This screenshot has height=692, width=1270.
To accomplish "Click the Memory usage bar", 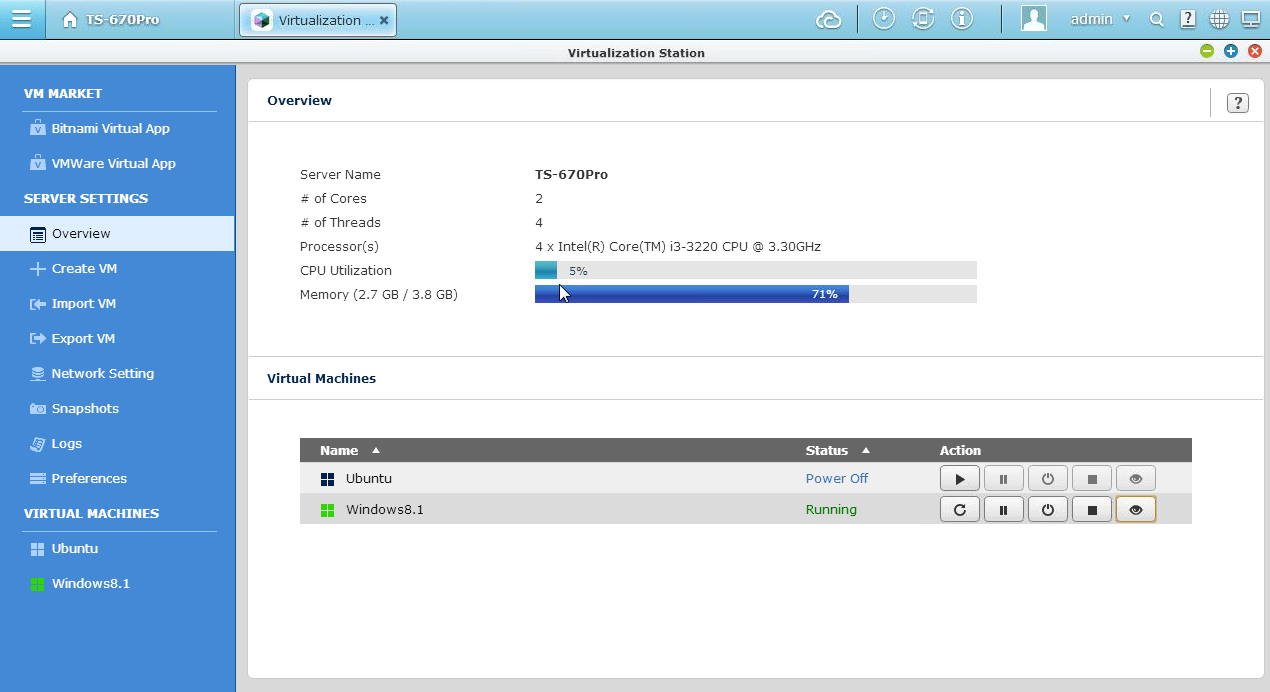I will [756, 294].
